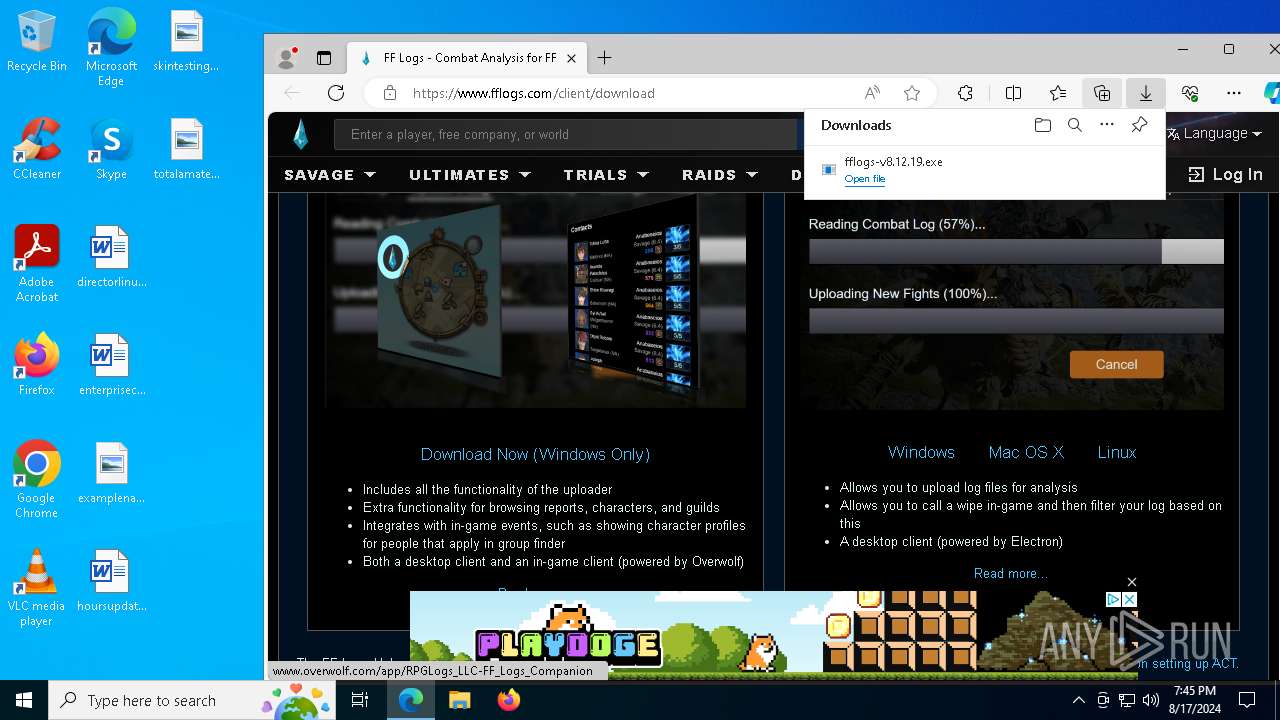Open Favorites list icon
This screenshot has height=720, width=1280.
point(1058,93)
